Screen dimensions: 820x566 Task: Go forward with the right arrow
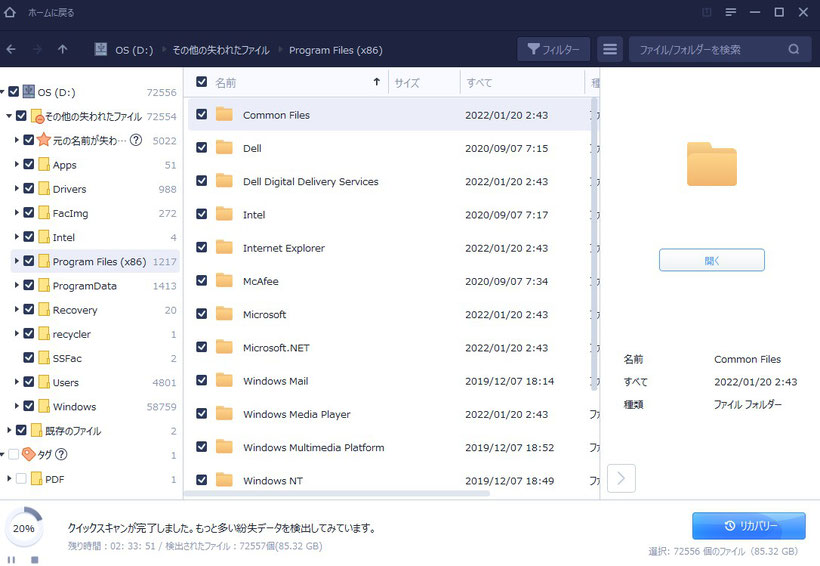[x=37, y=50]
